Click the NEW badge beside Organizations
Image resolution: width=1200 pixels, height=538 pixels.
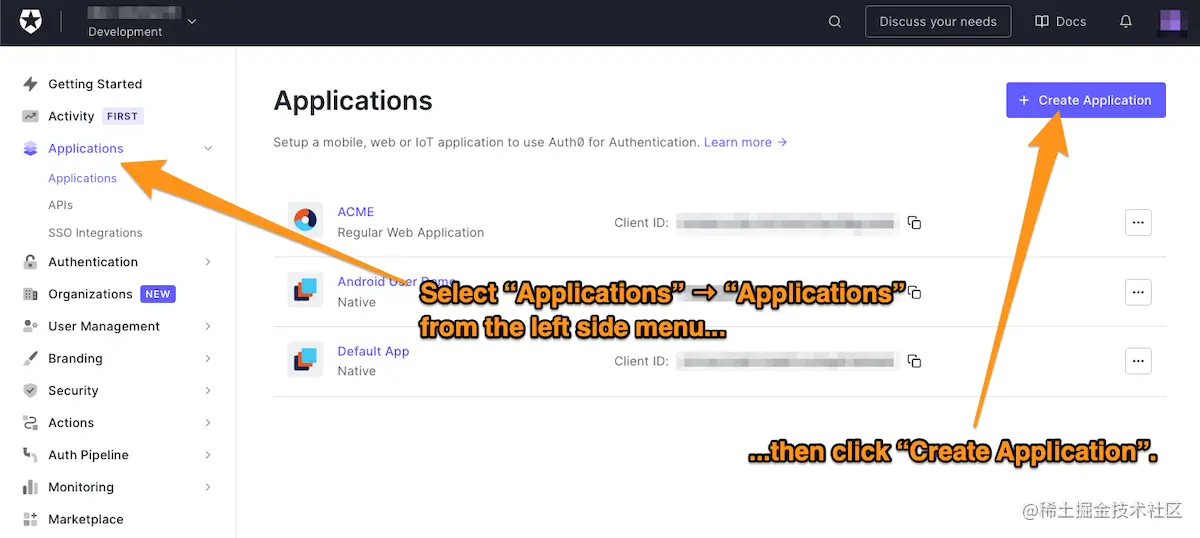point(158,294)
